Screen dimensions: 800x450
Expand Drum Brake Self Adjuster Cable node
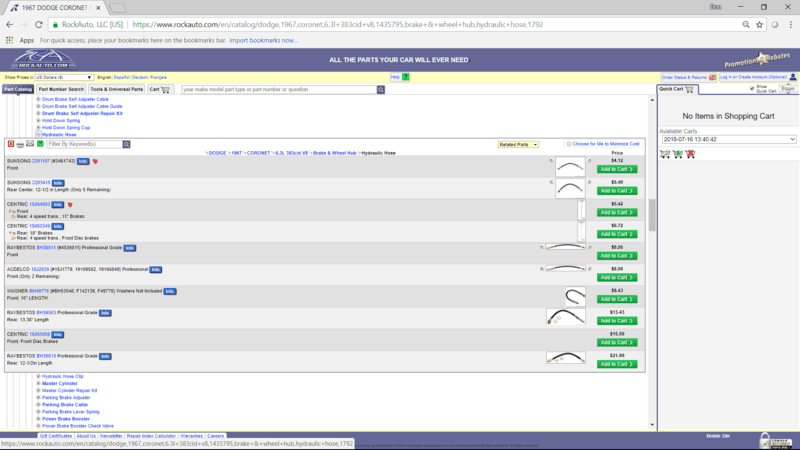[x=38, y=99]
